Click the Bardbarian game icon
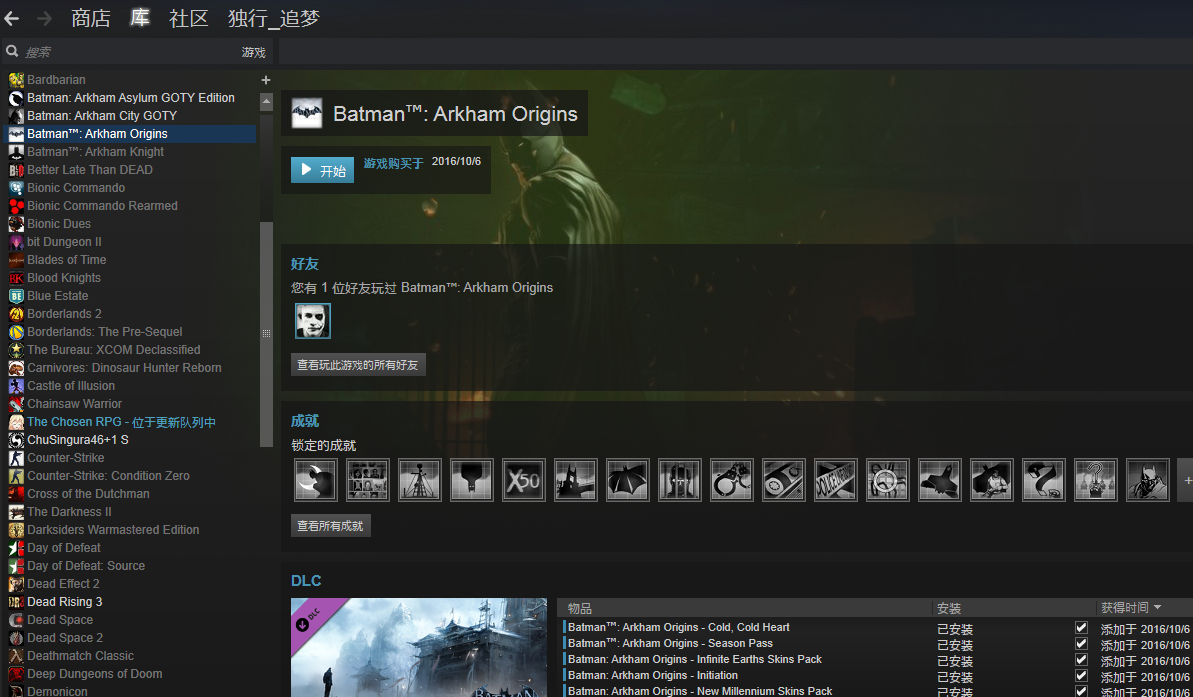Viewport: 1193px width, 697px height. pos(16,80)
